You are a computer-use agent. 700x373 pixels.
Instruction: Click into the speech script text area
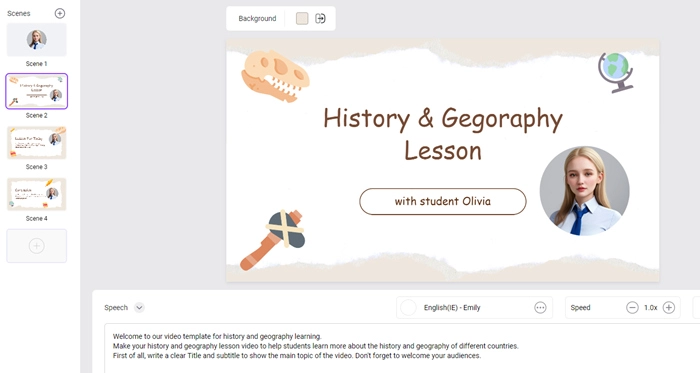click(x=402, y=348)
